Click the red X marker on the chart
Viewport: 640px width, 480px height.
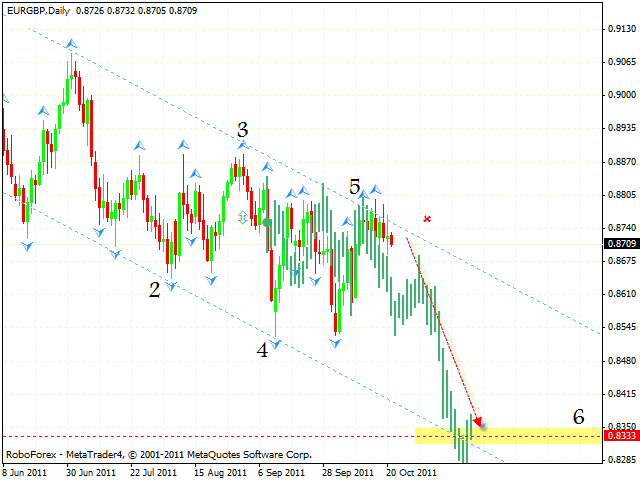click(x=427, y=218)
